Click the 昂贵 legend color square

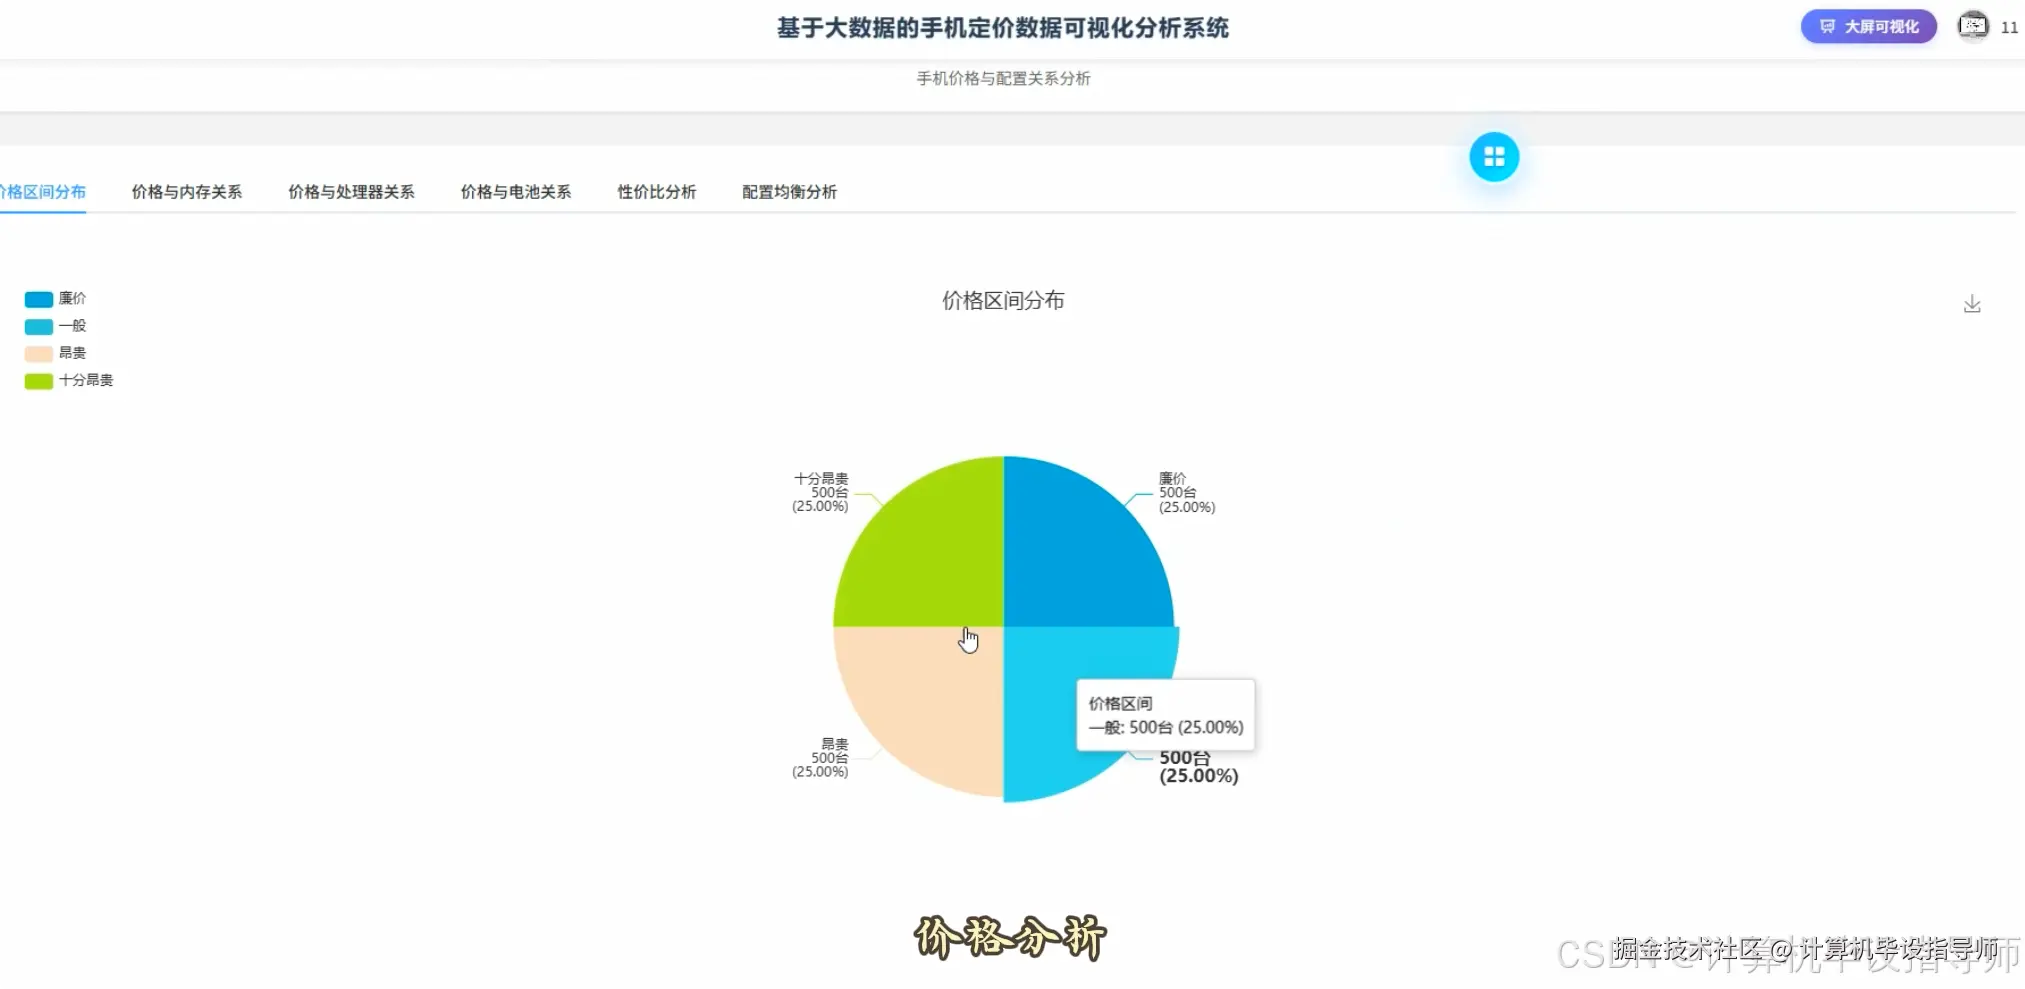(x=37, y=352)
